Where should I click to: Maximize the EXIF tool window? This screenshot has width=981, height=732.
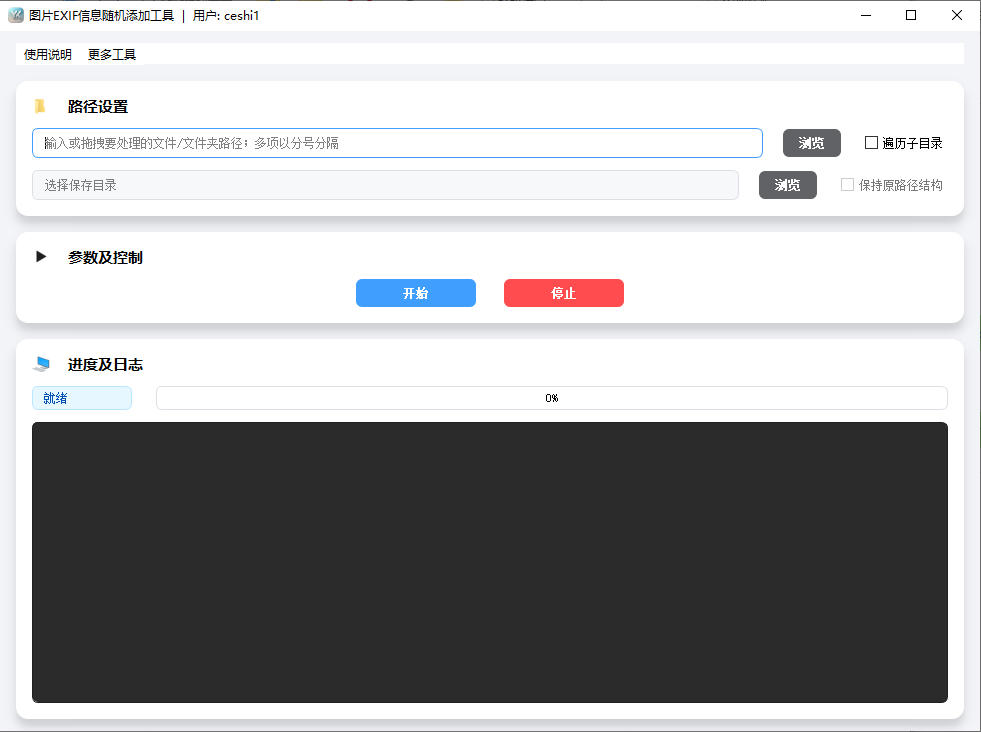911,15
